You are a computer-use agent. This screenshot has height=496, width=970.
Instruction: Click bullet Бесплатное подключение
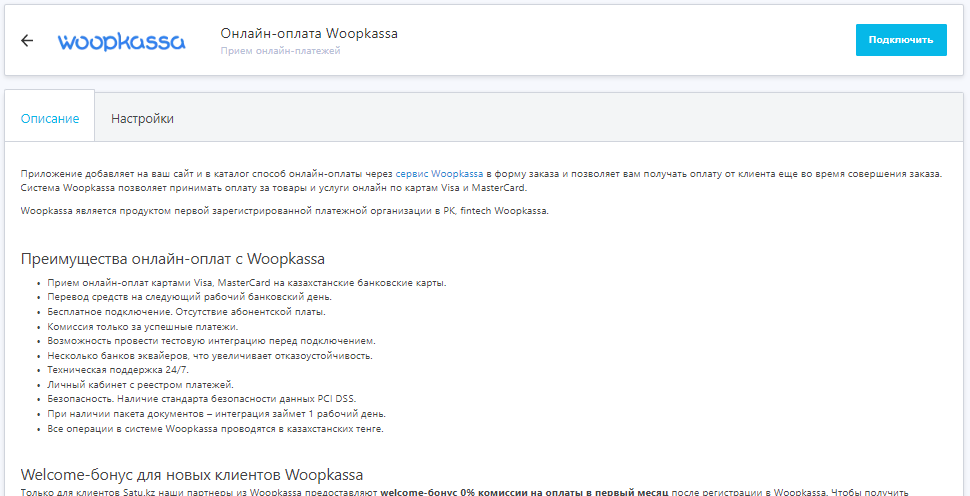186,312
